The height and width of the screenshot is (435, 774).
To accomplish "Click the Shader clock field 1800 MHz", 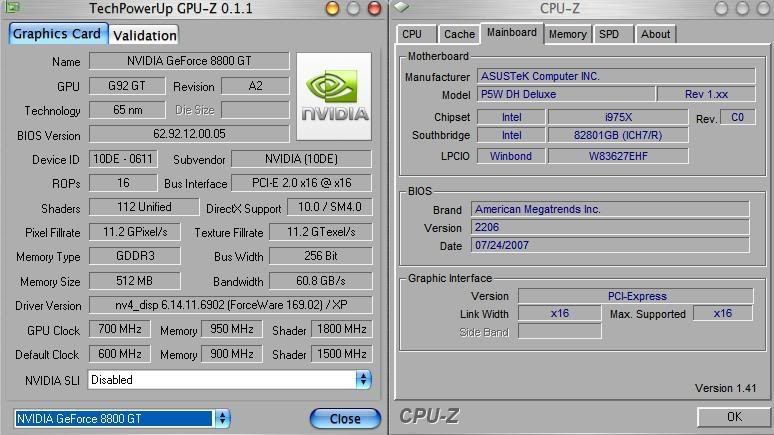I will tap(342, 329).
